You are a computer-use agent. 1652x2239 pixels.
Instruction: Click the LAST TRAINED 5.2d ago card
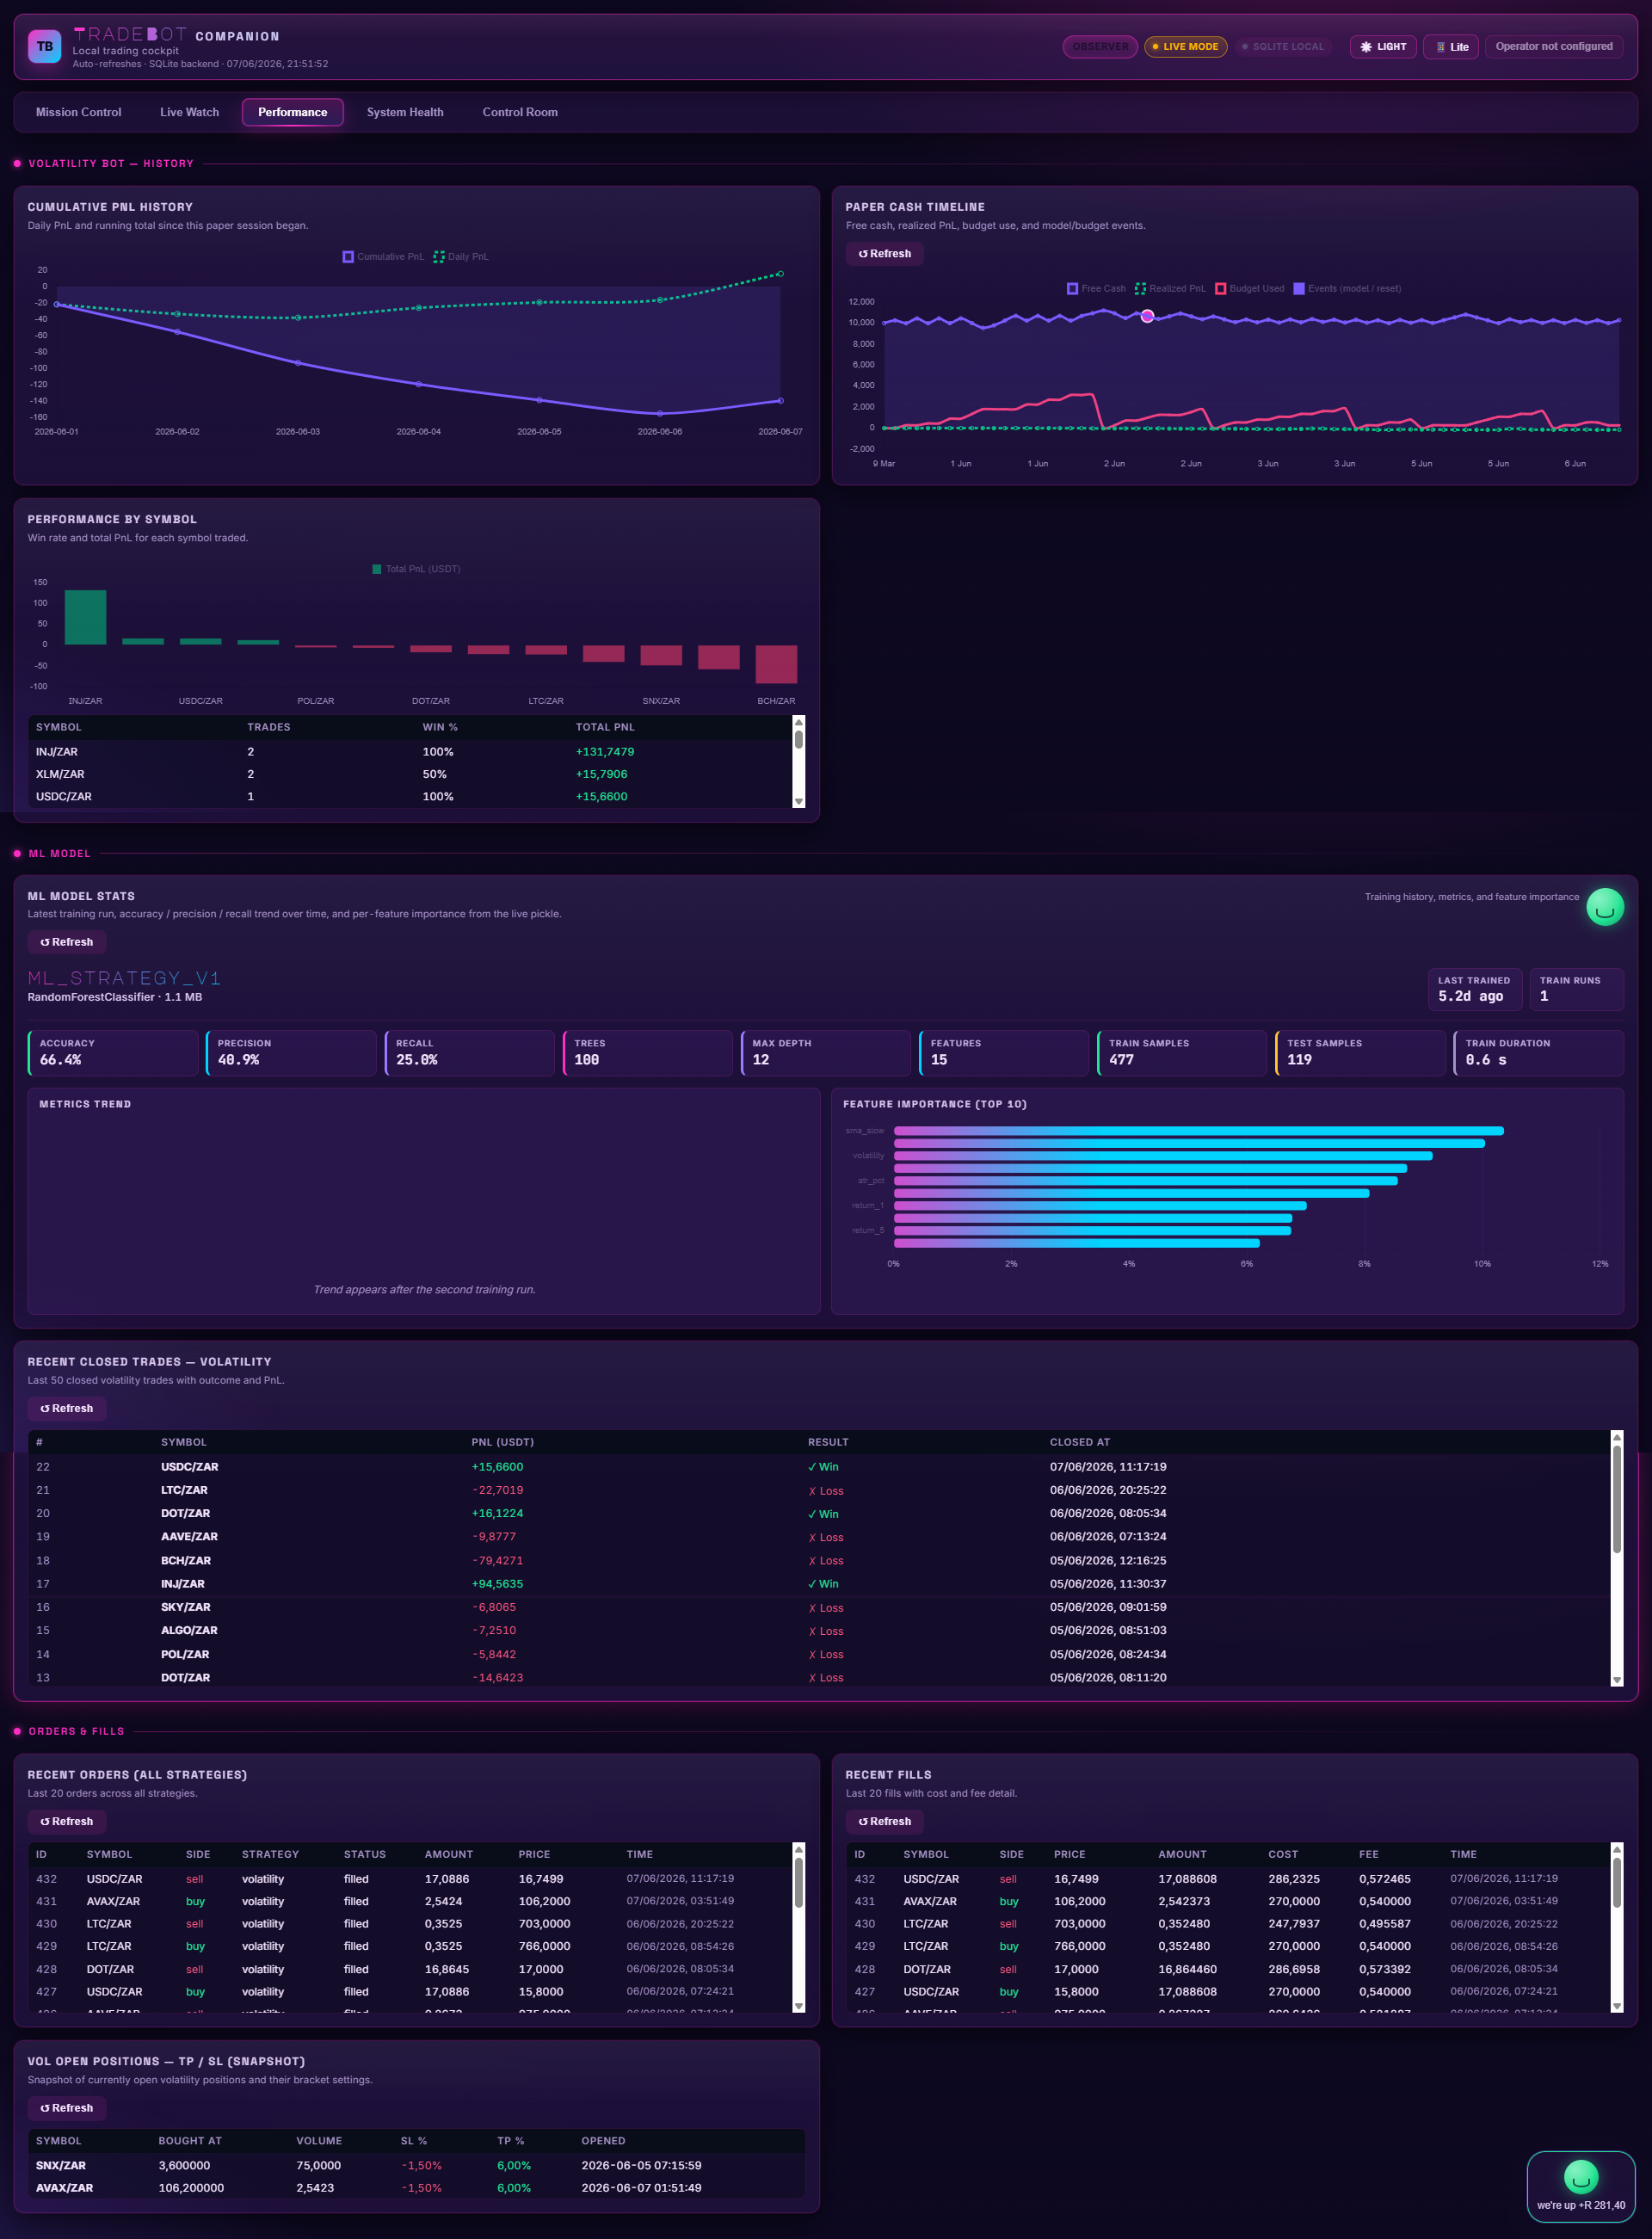(x=1474, y=989)
